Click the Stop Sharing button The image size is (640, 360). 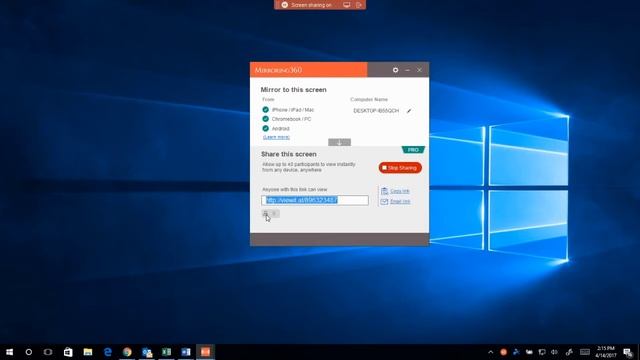coord(400,168)
